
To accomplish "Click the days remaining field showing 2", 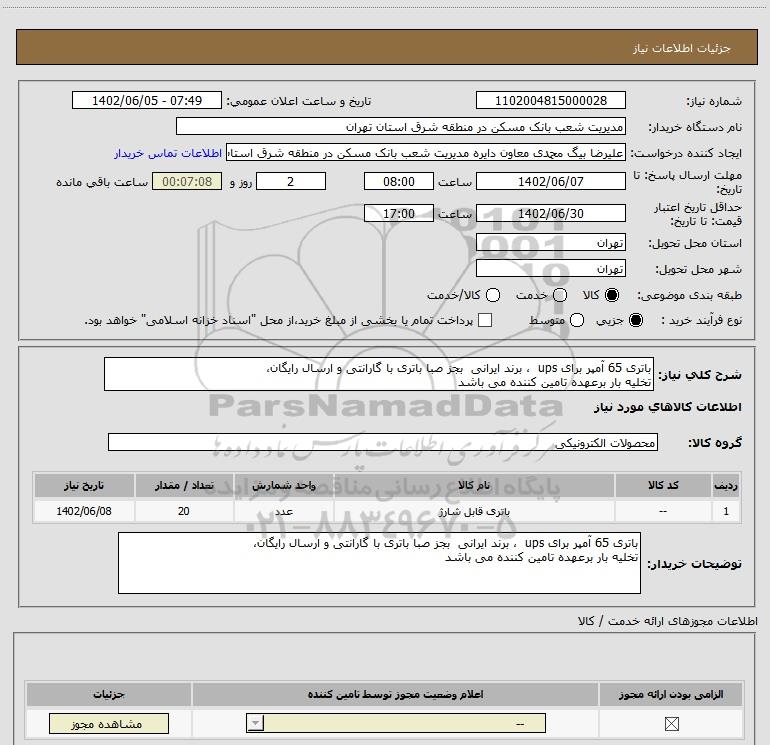I will tap(291, 181).
